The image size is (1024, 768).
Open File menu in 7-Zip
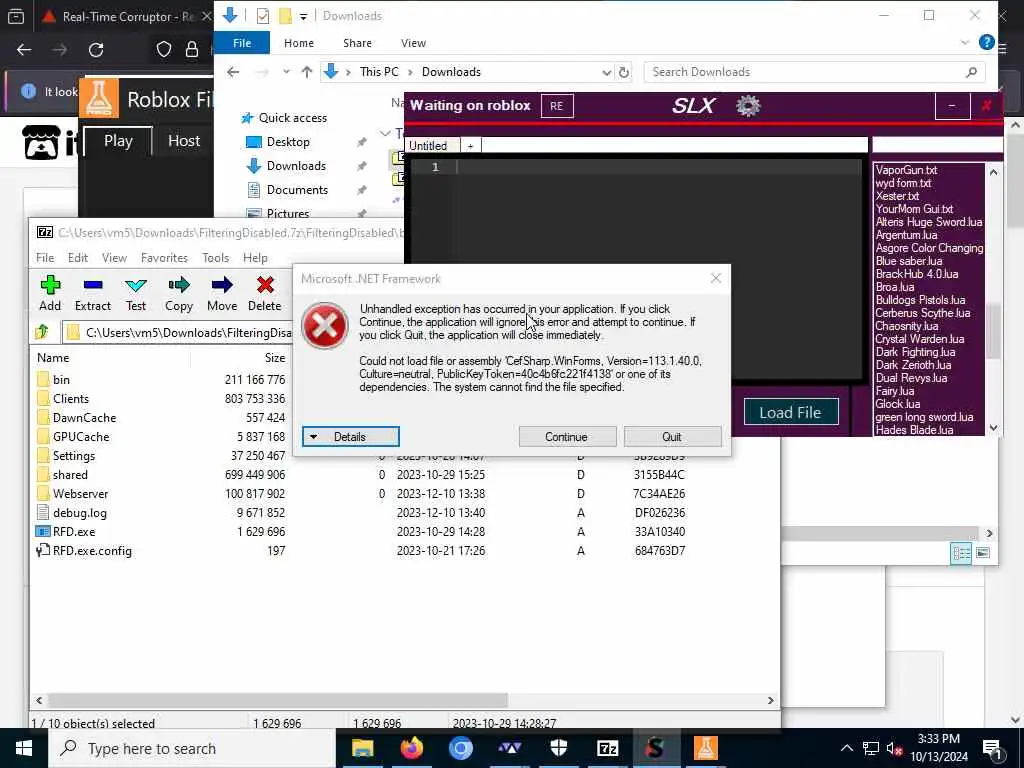click(x=45, y=258)
